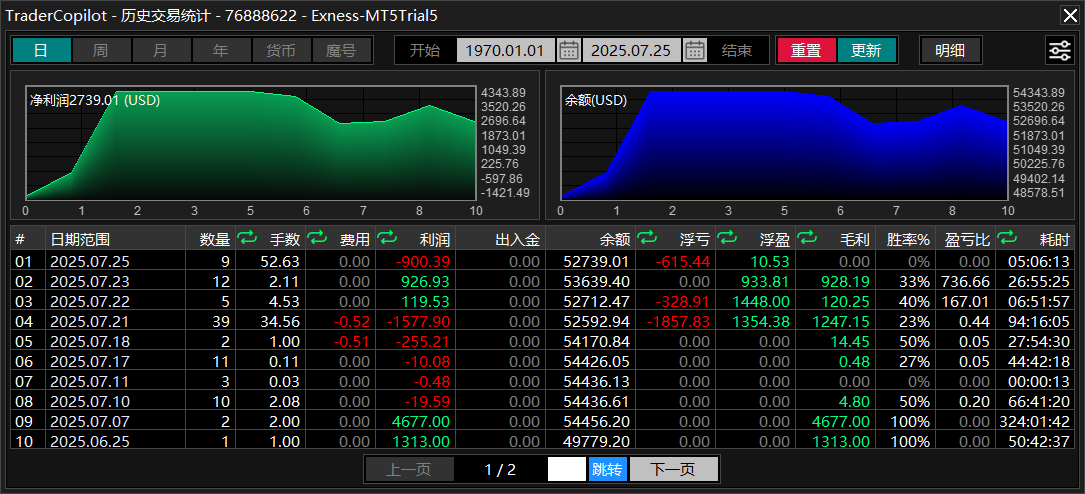Select the row dated 2025.07.10
1085x494 pixels.
[x=542, y=401]
